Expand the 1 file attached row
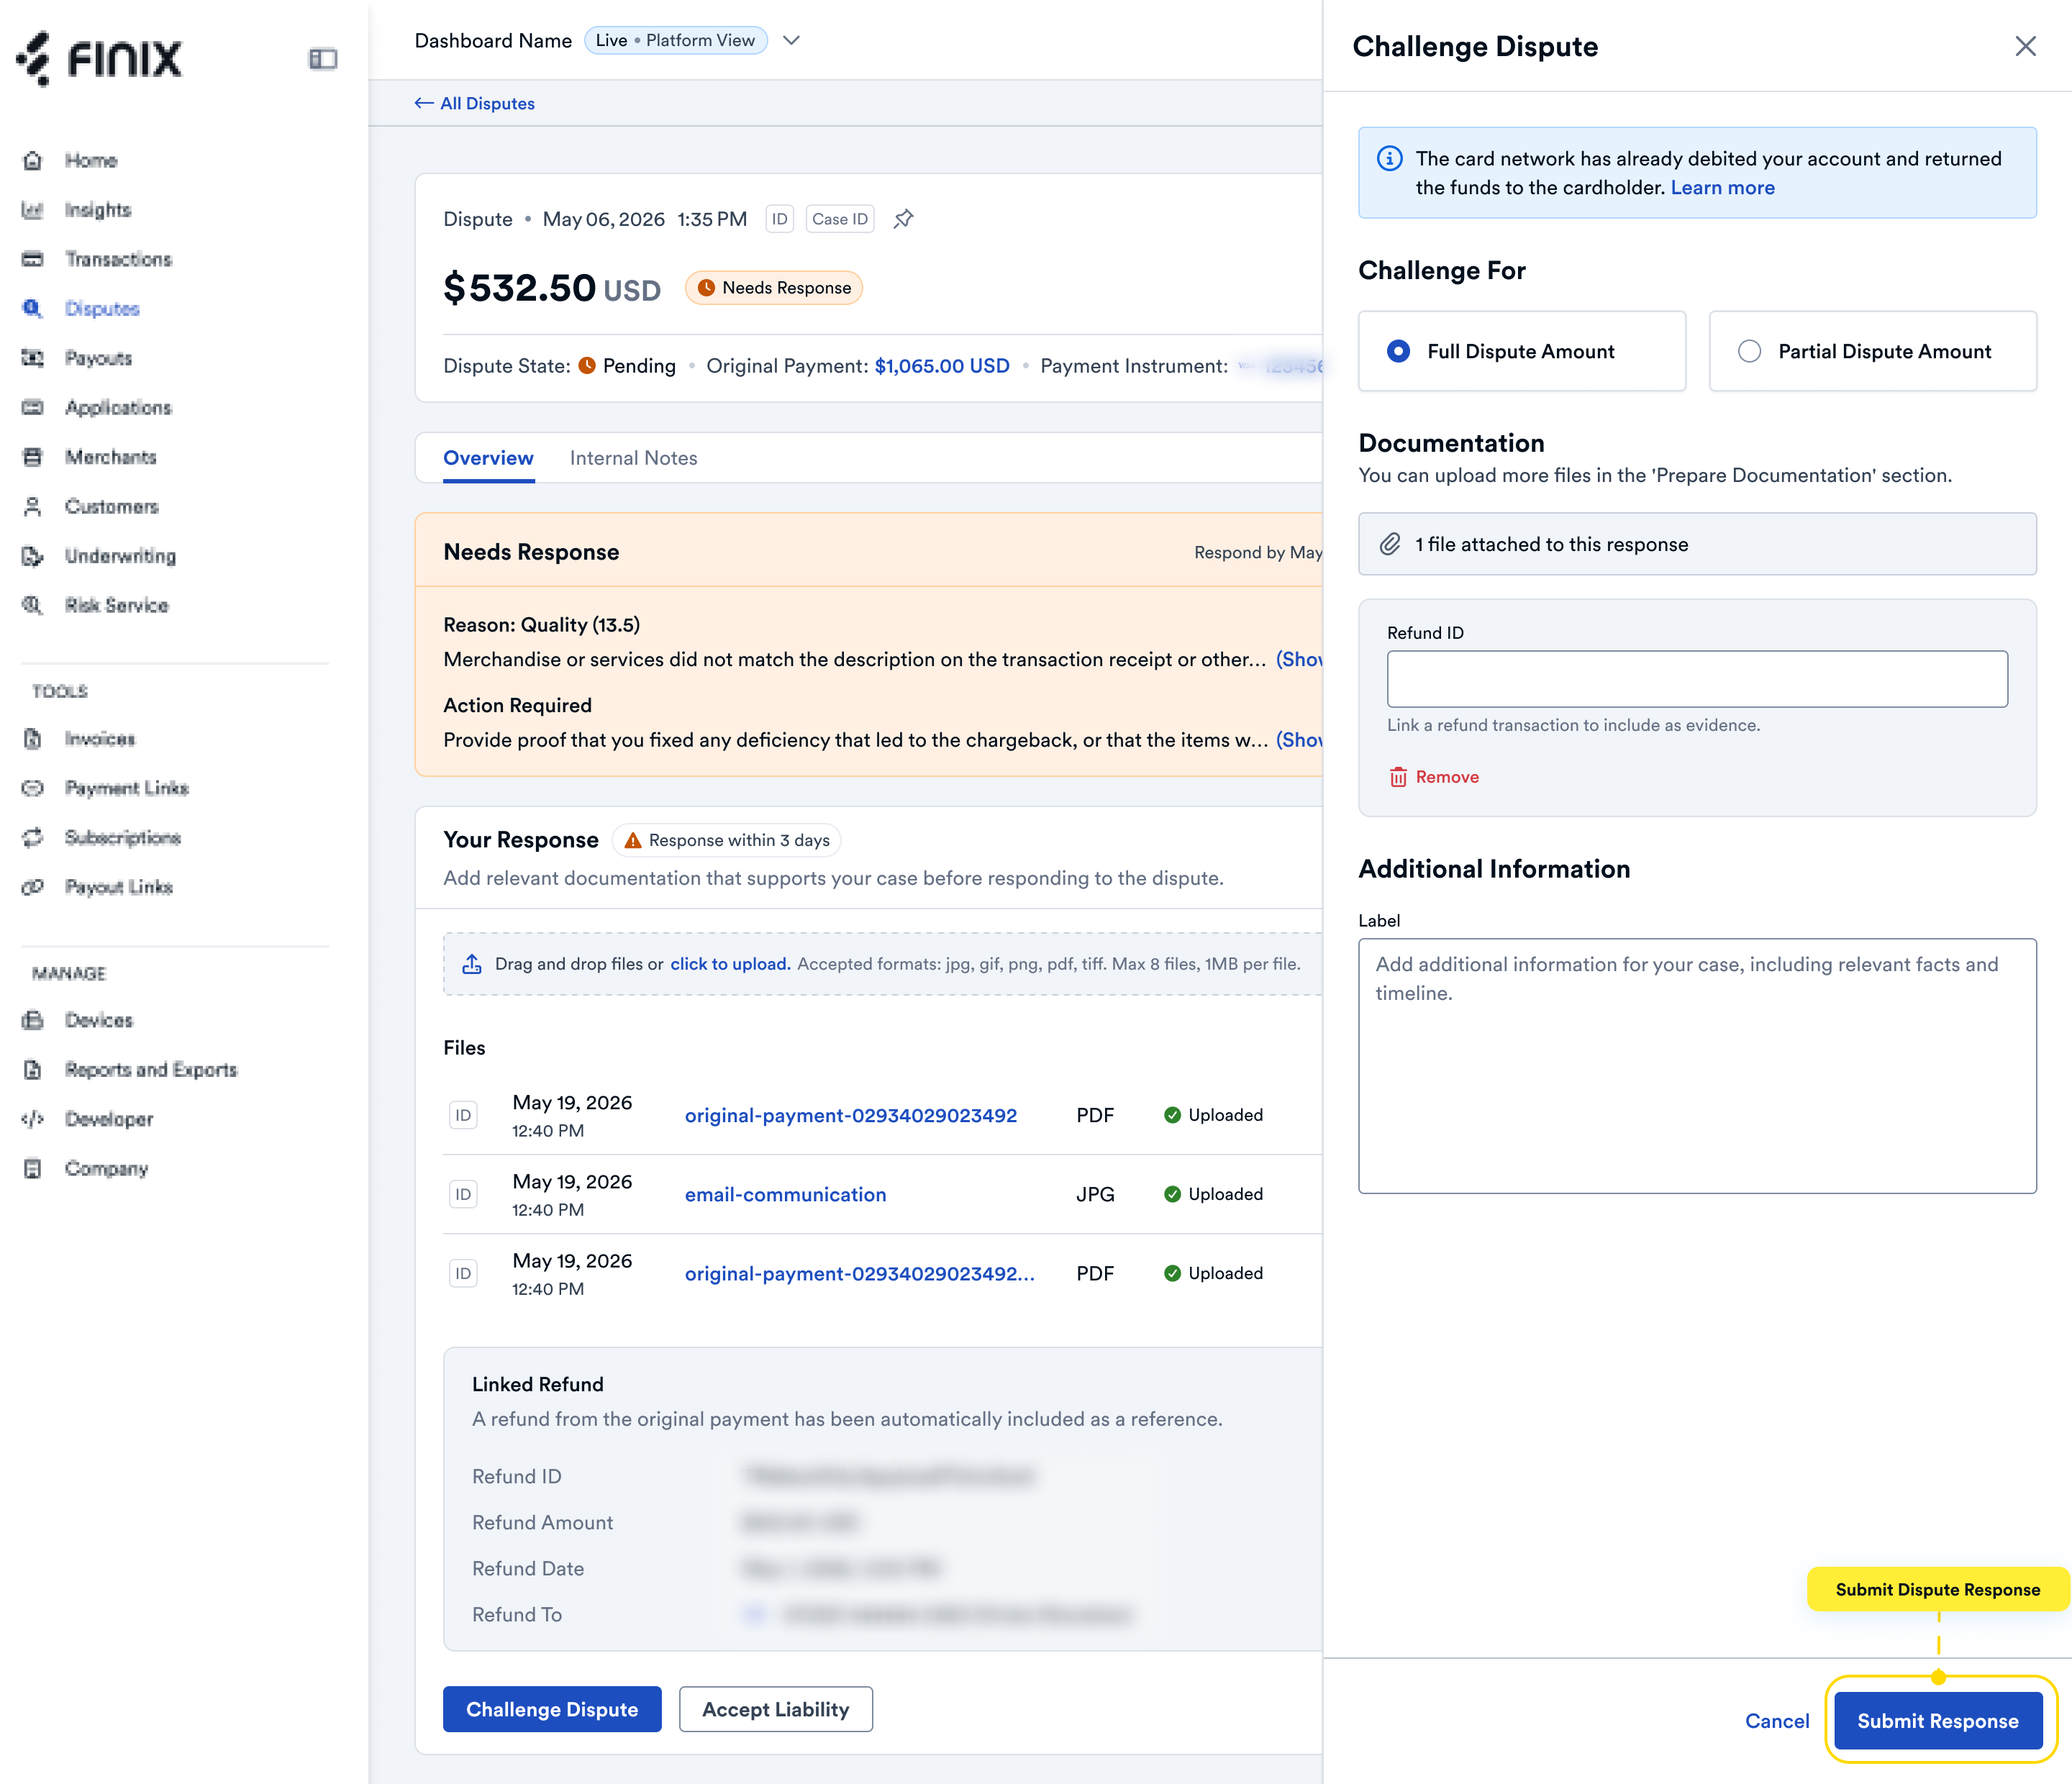The image size is (2072, 1784). click(x=1697, y=544)
